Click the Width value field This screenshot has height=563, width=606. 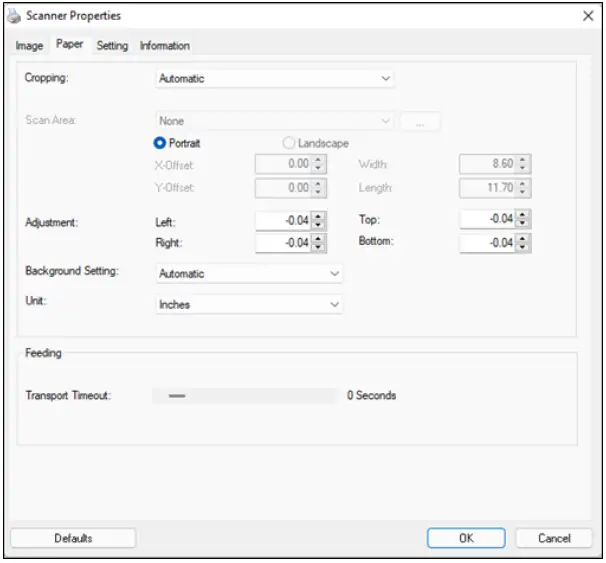coord(487,164)
